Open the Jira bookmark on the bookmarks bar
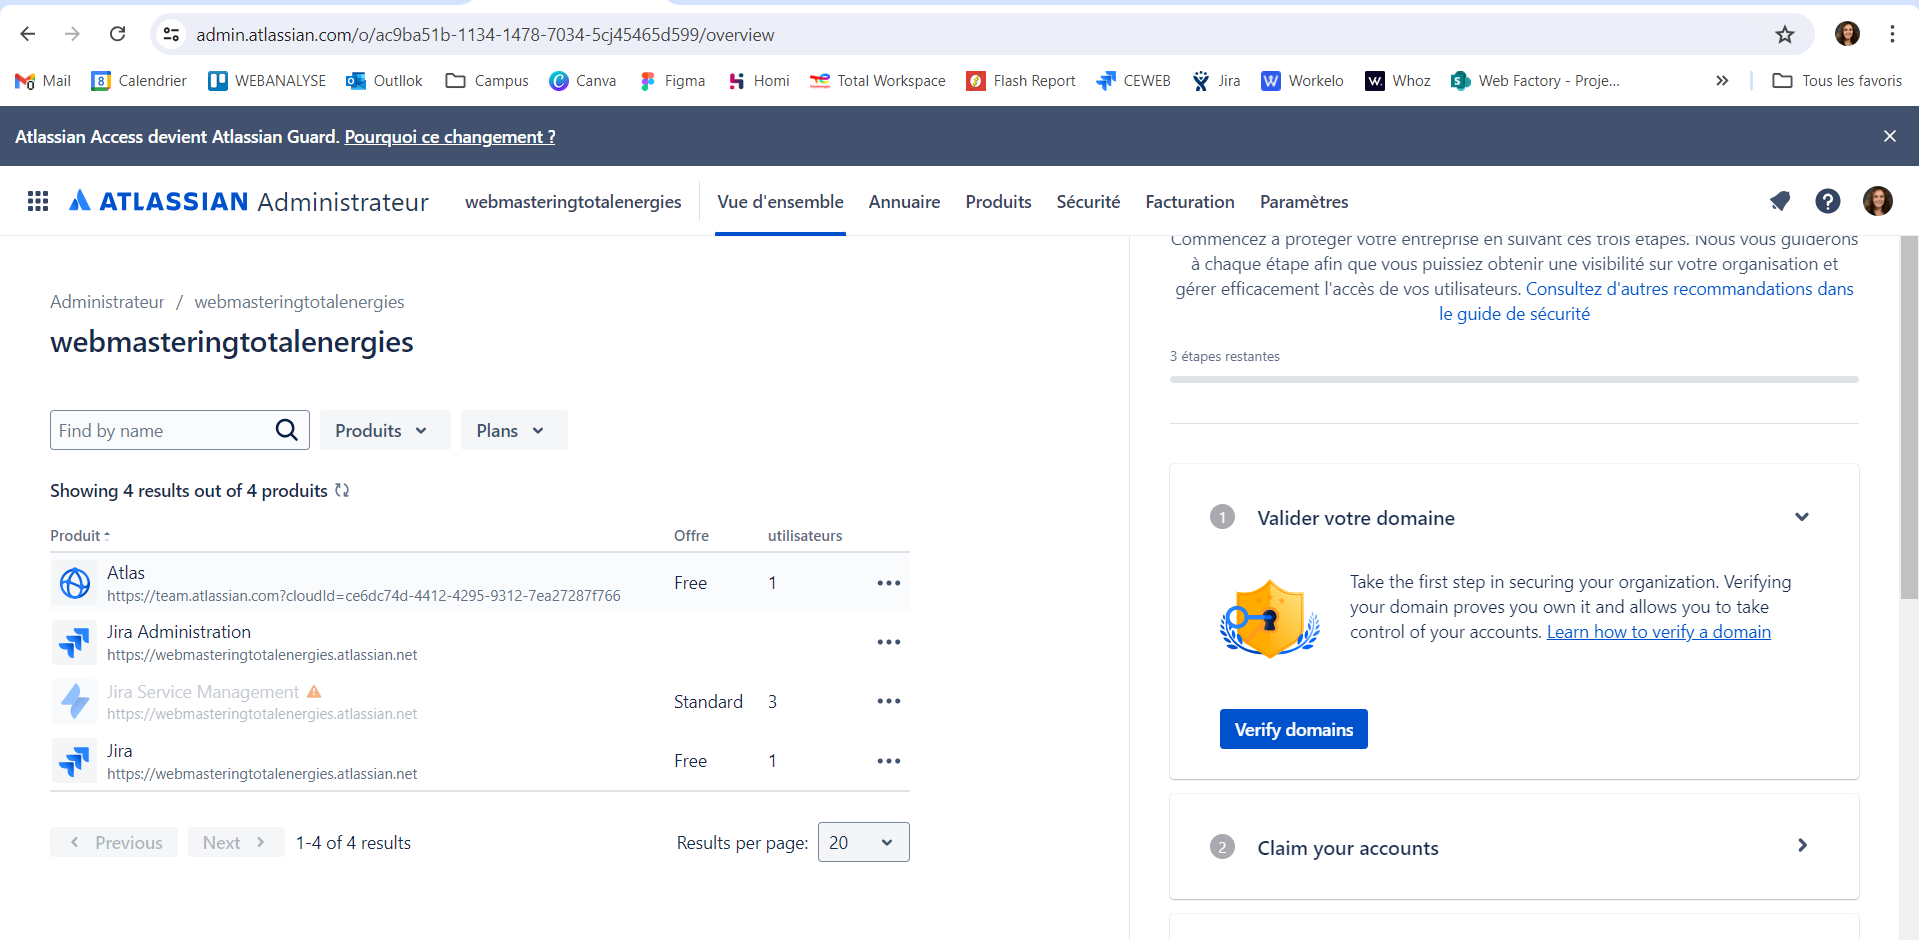Screen dimensions: 1919x940 (x=1216, y=80)
